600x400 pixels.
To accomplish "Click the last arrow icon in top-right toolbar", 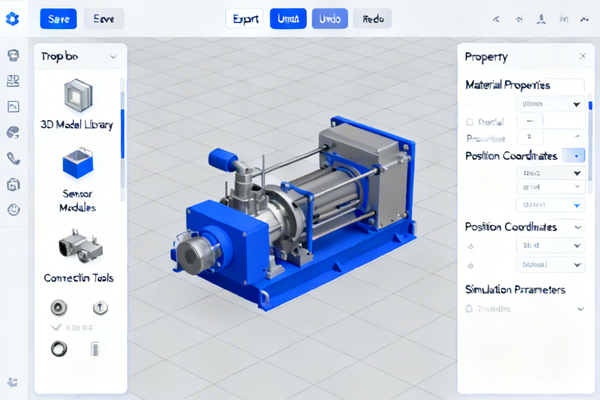I will [584, 19].
